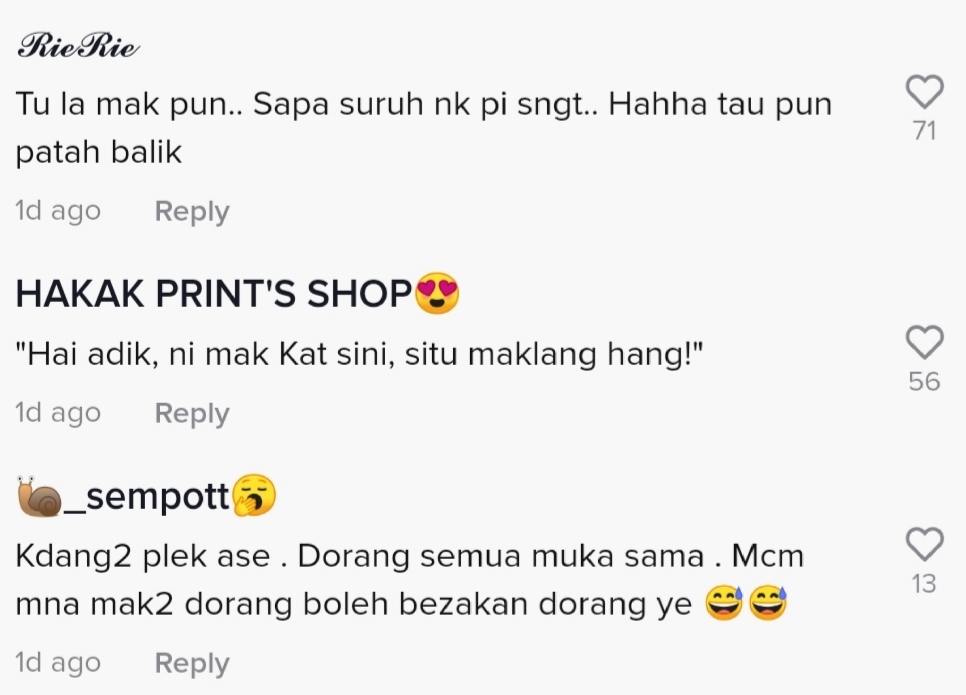Click the 13 likes count
The width and height of the screenshot is (966, 695).
(925, 584)
